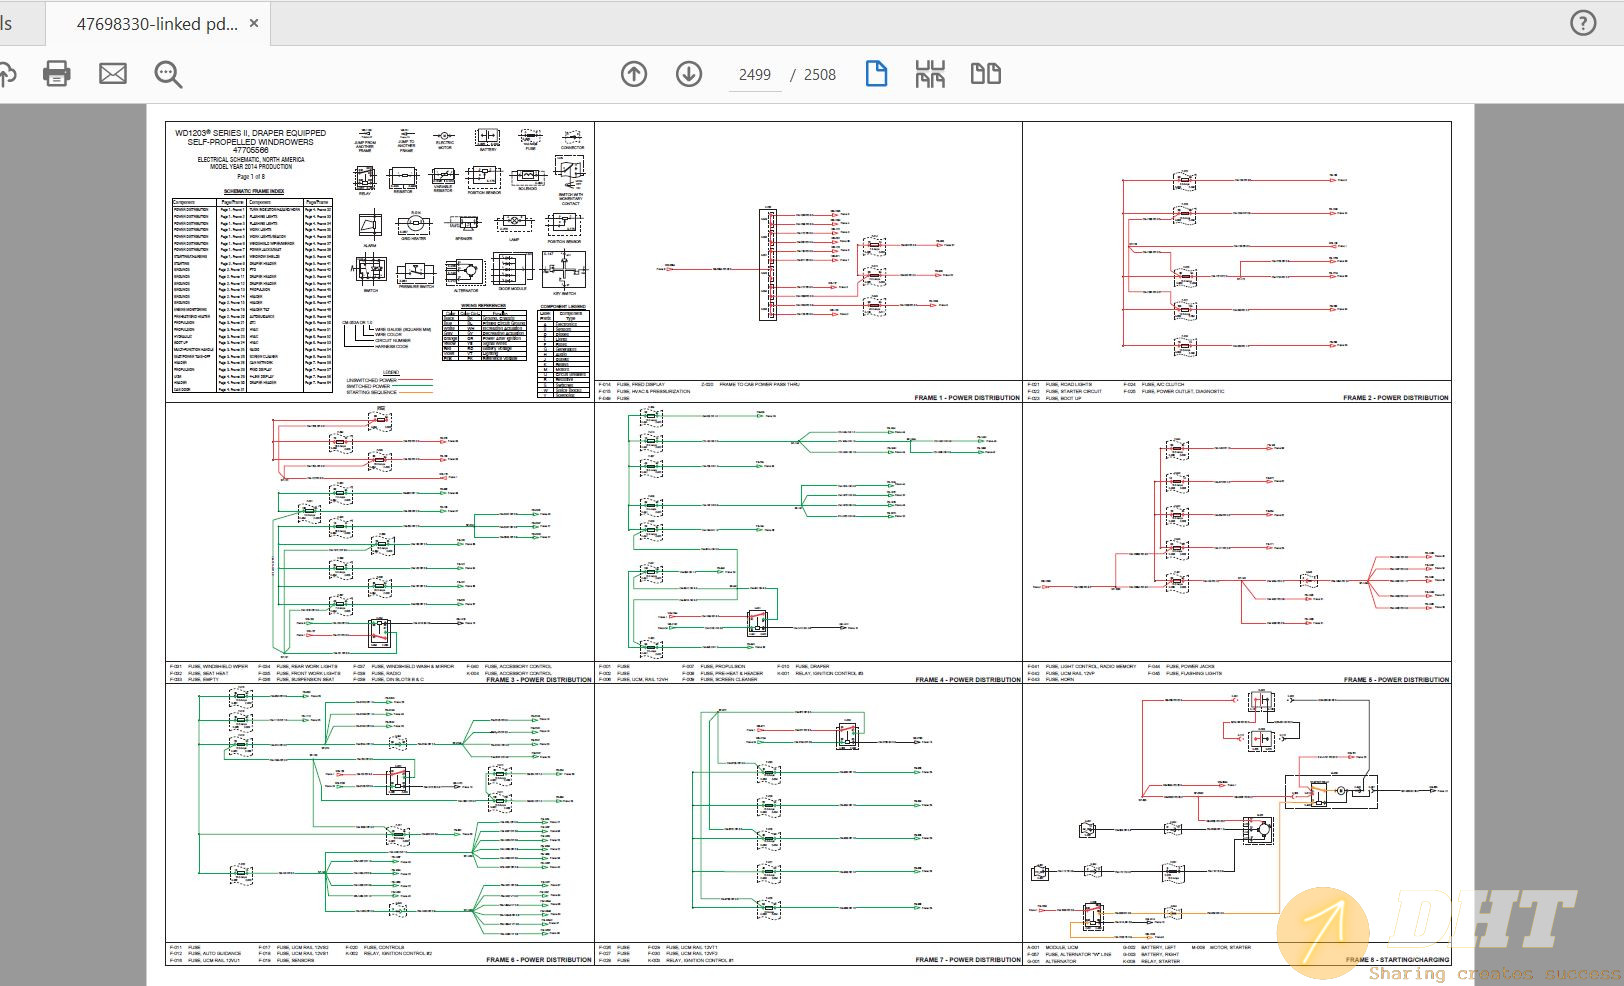
Task: Select single page view icon
Action: 876,73
